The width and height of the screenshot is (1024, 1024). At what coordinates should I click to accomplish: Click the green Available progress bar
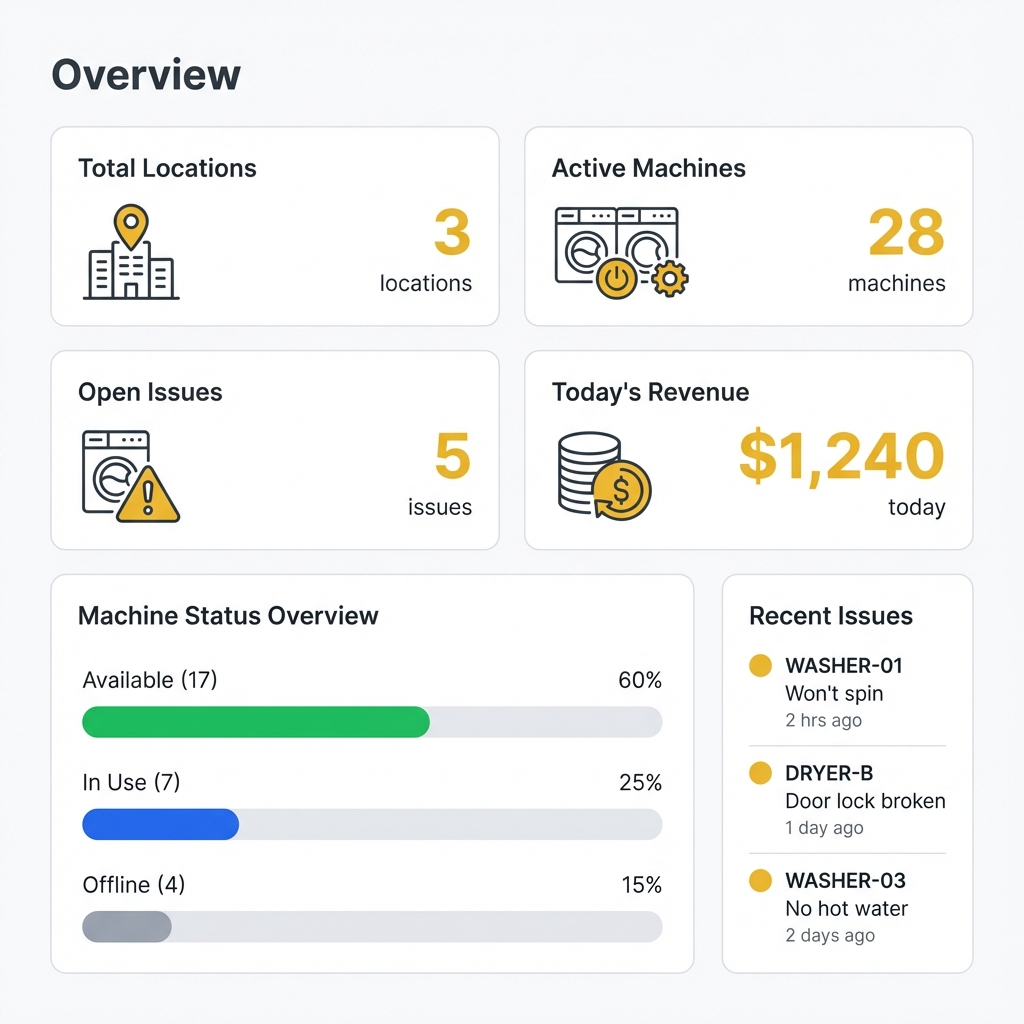(x=255, y=722)
